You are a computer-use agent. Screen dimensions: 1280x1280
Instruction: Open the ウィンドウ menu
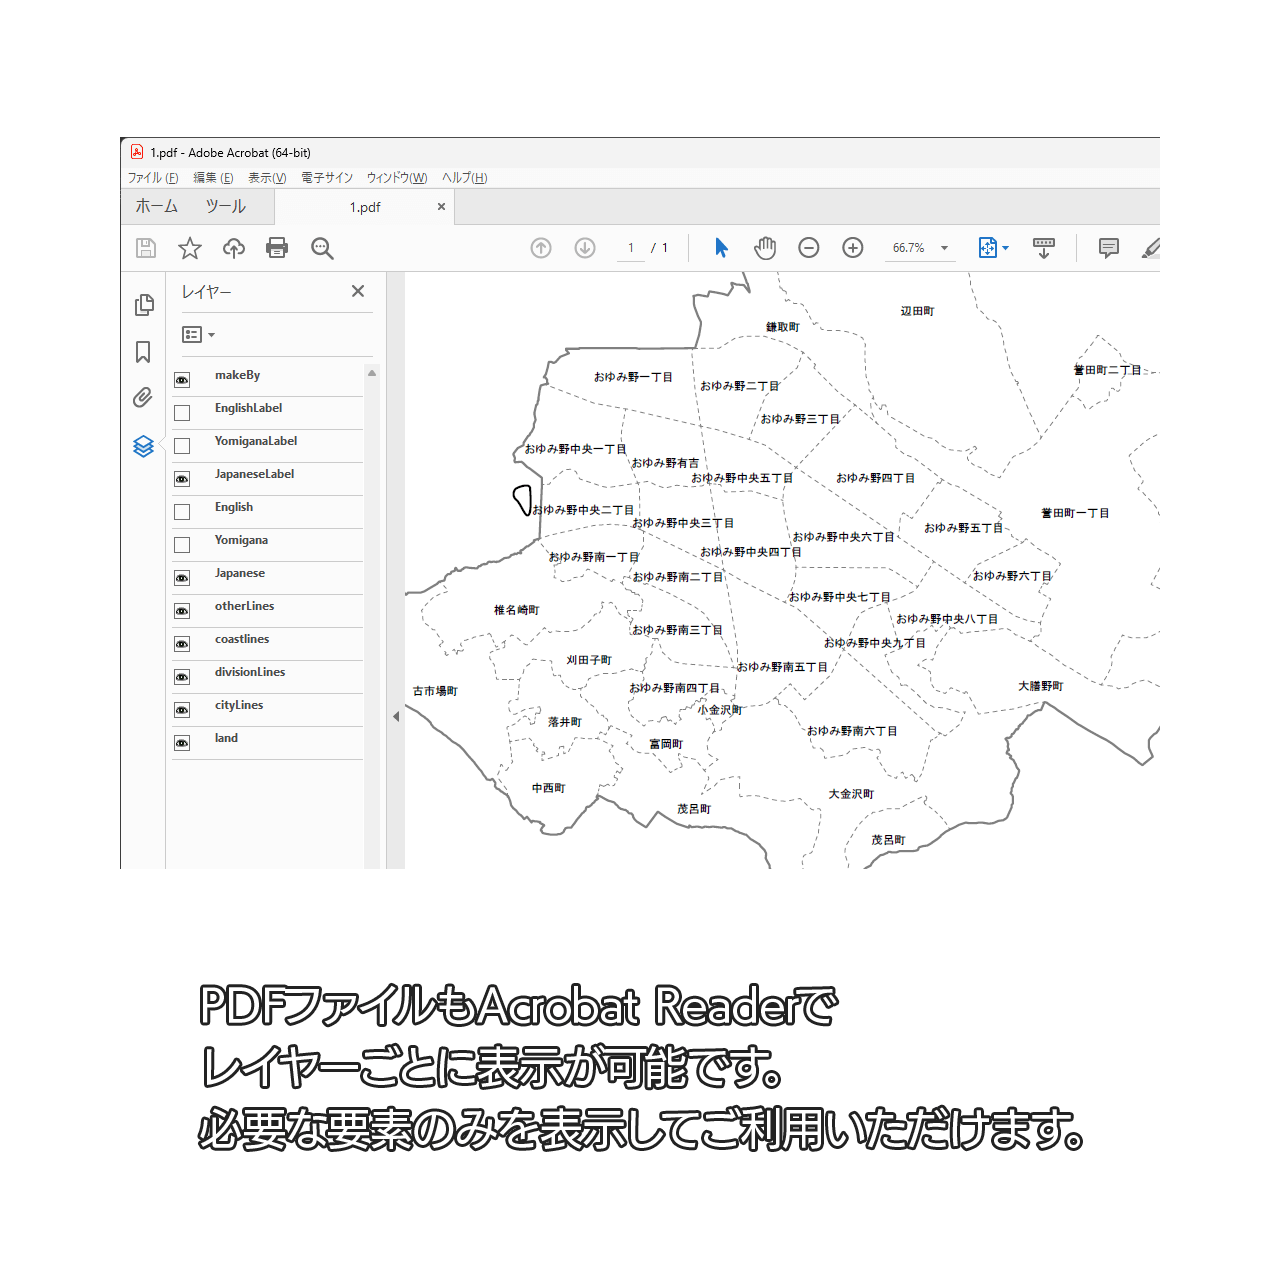point(397,178)
